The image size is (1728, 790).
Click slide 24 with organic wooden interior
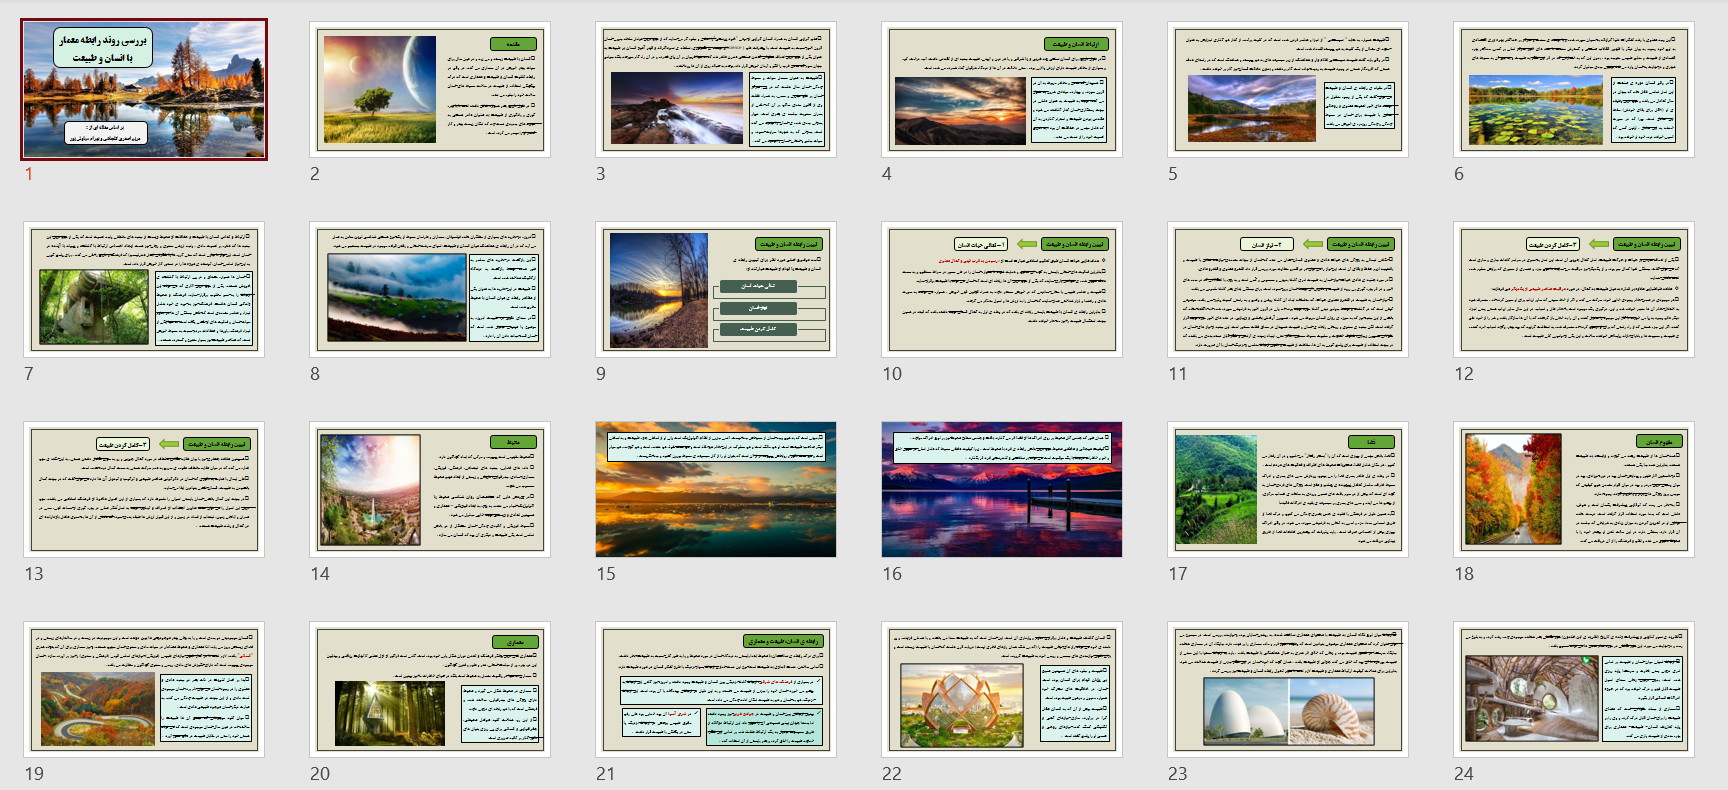(x=1574, y=689)
